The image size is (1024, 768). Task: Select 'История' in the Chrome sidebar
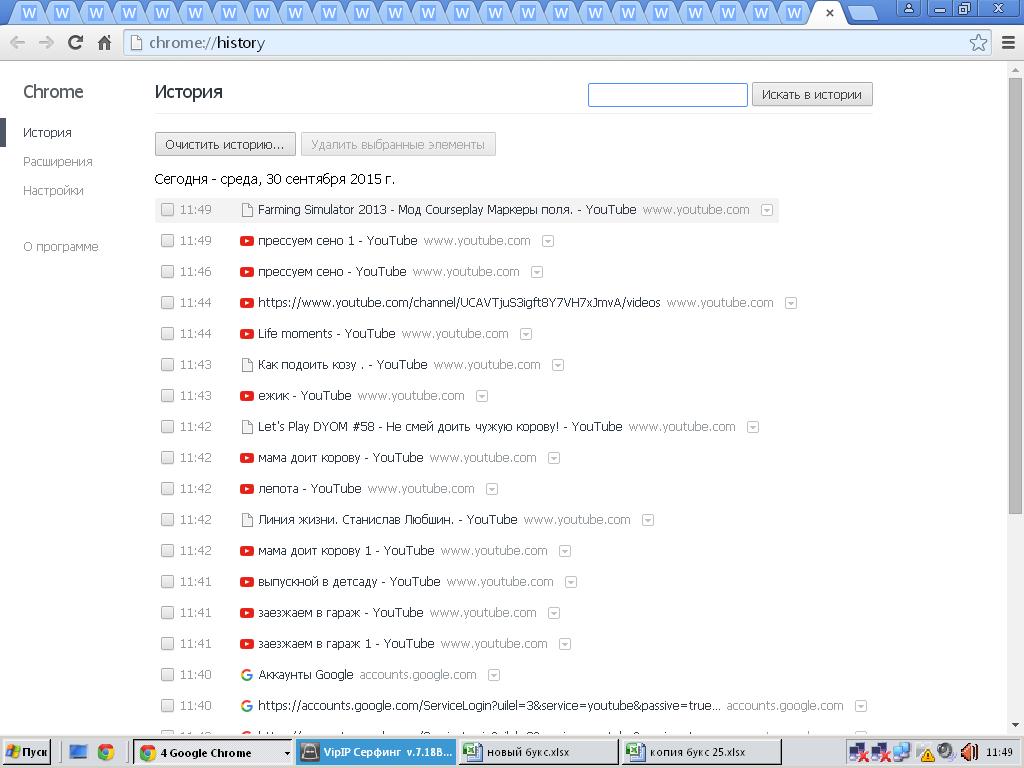[x=47, y=133]
